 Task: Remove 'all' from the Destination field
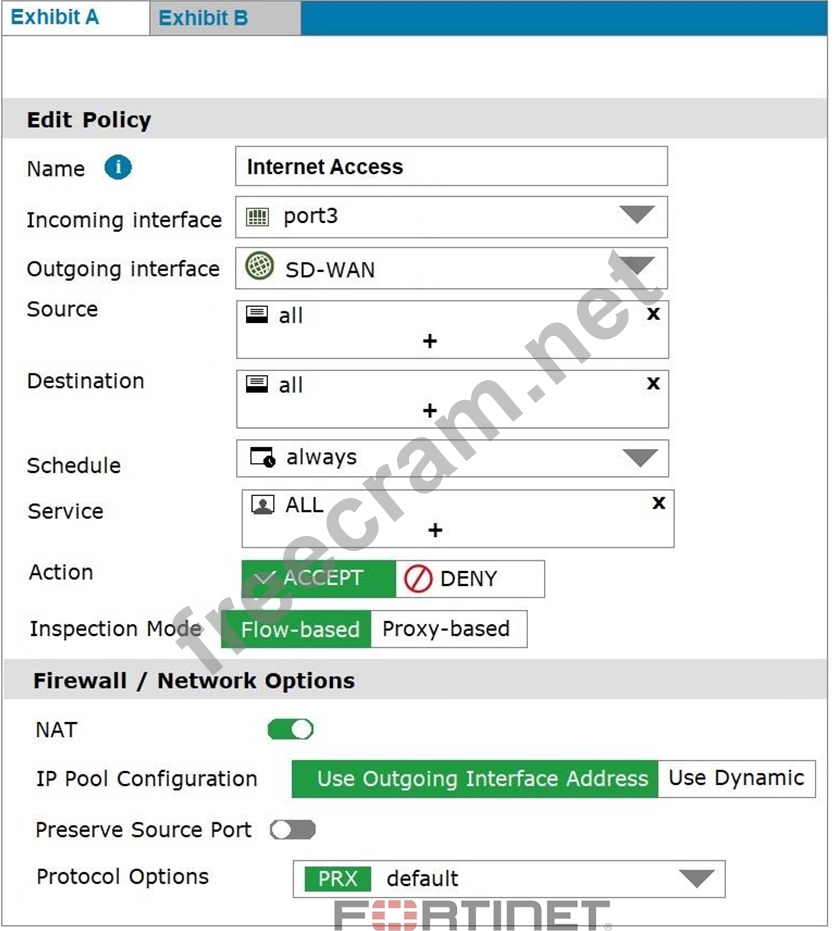[x=653, y=384]
